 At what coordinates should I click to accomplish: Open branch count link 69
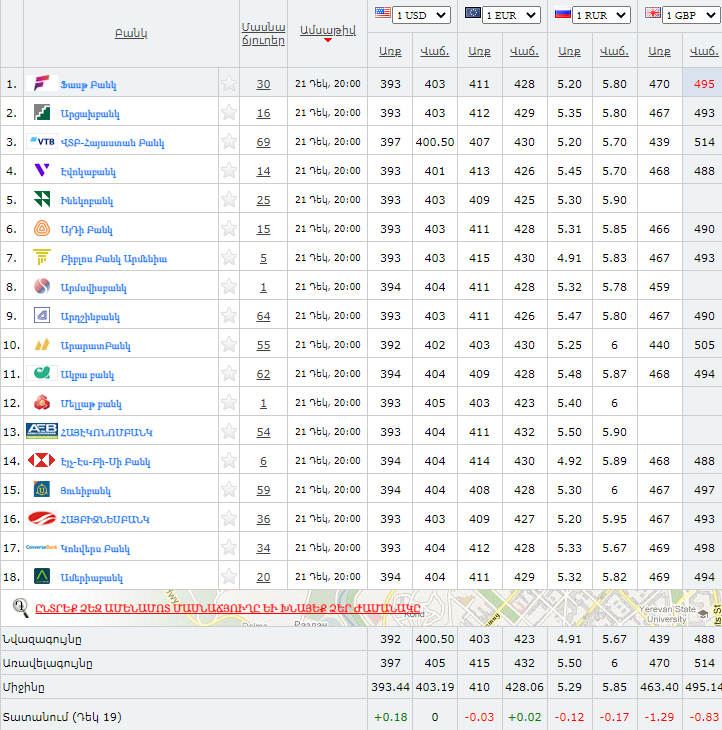pyautogui.click(x=263, y=142)
